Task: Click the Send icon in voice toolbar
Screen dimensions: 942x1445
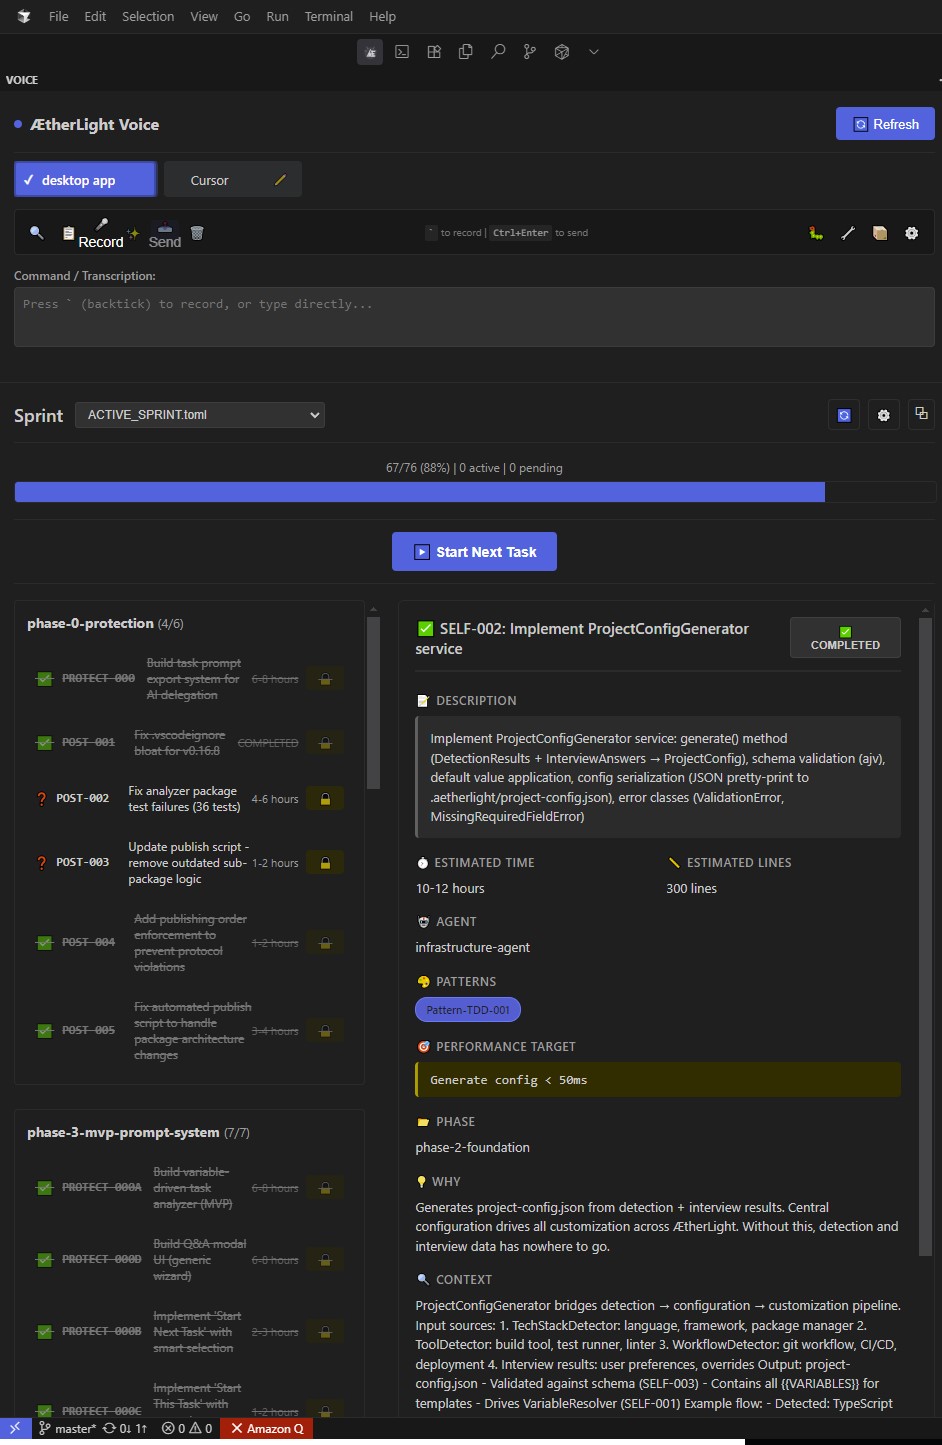Action: tap(163, 228)
